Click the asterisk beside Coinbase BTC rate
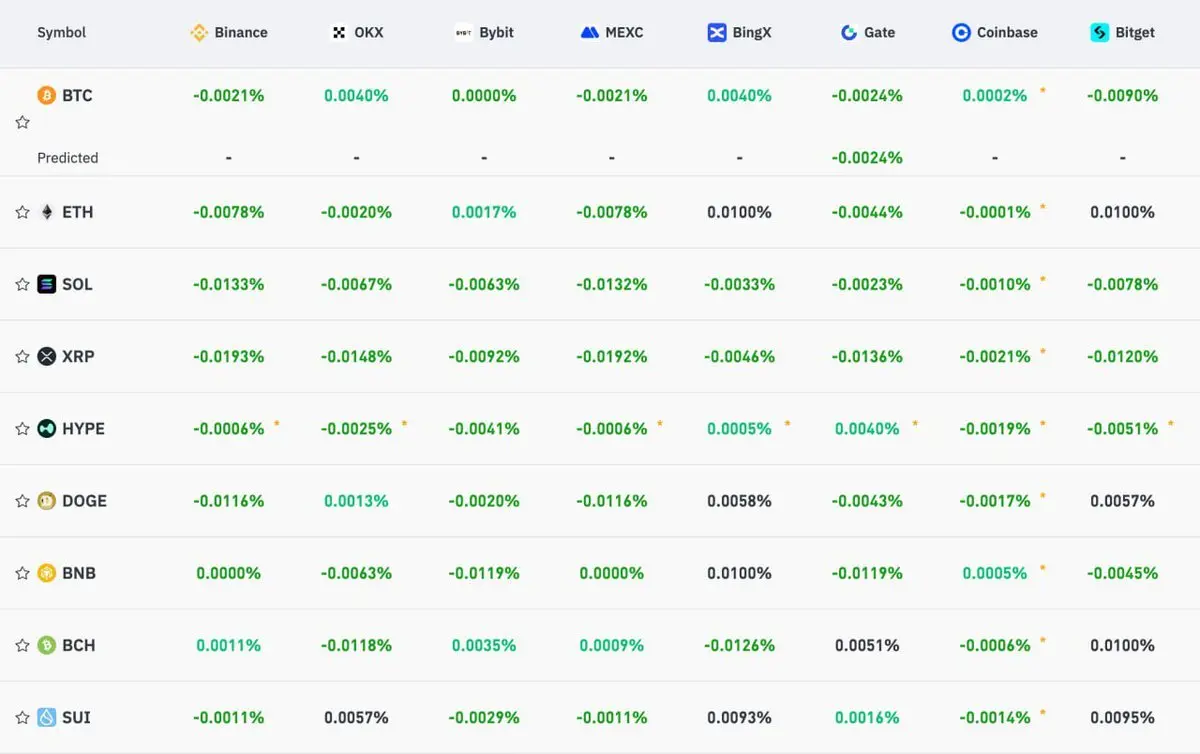This screenshot has height=754, width=1200. pyautogui.click(x=1043, y=91)
